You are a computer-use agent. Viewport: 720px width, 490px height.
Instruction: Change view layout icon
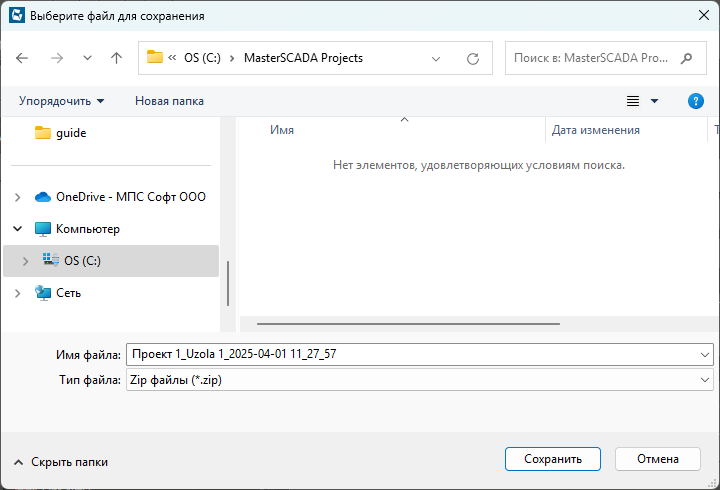click(633, 101)
